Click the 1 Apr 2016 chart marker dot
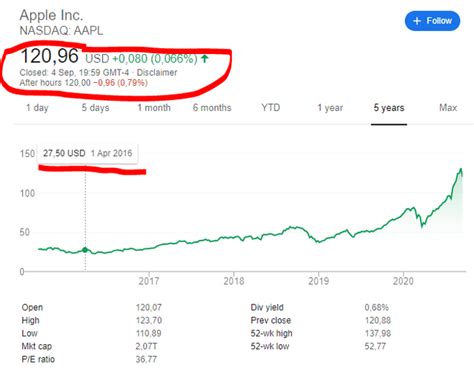 pyautogui.click(x=85, y=250)
